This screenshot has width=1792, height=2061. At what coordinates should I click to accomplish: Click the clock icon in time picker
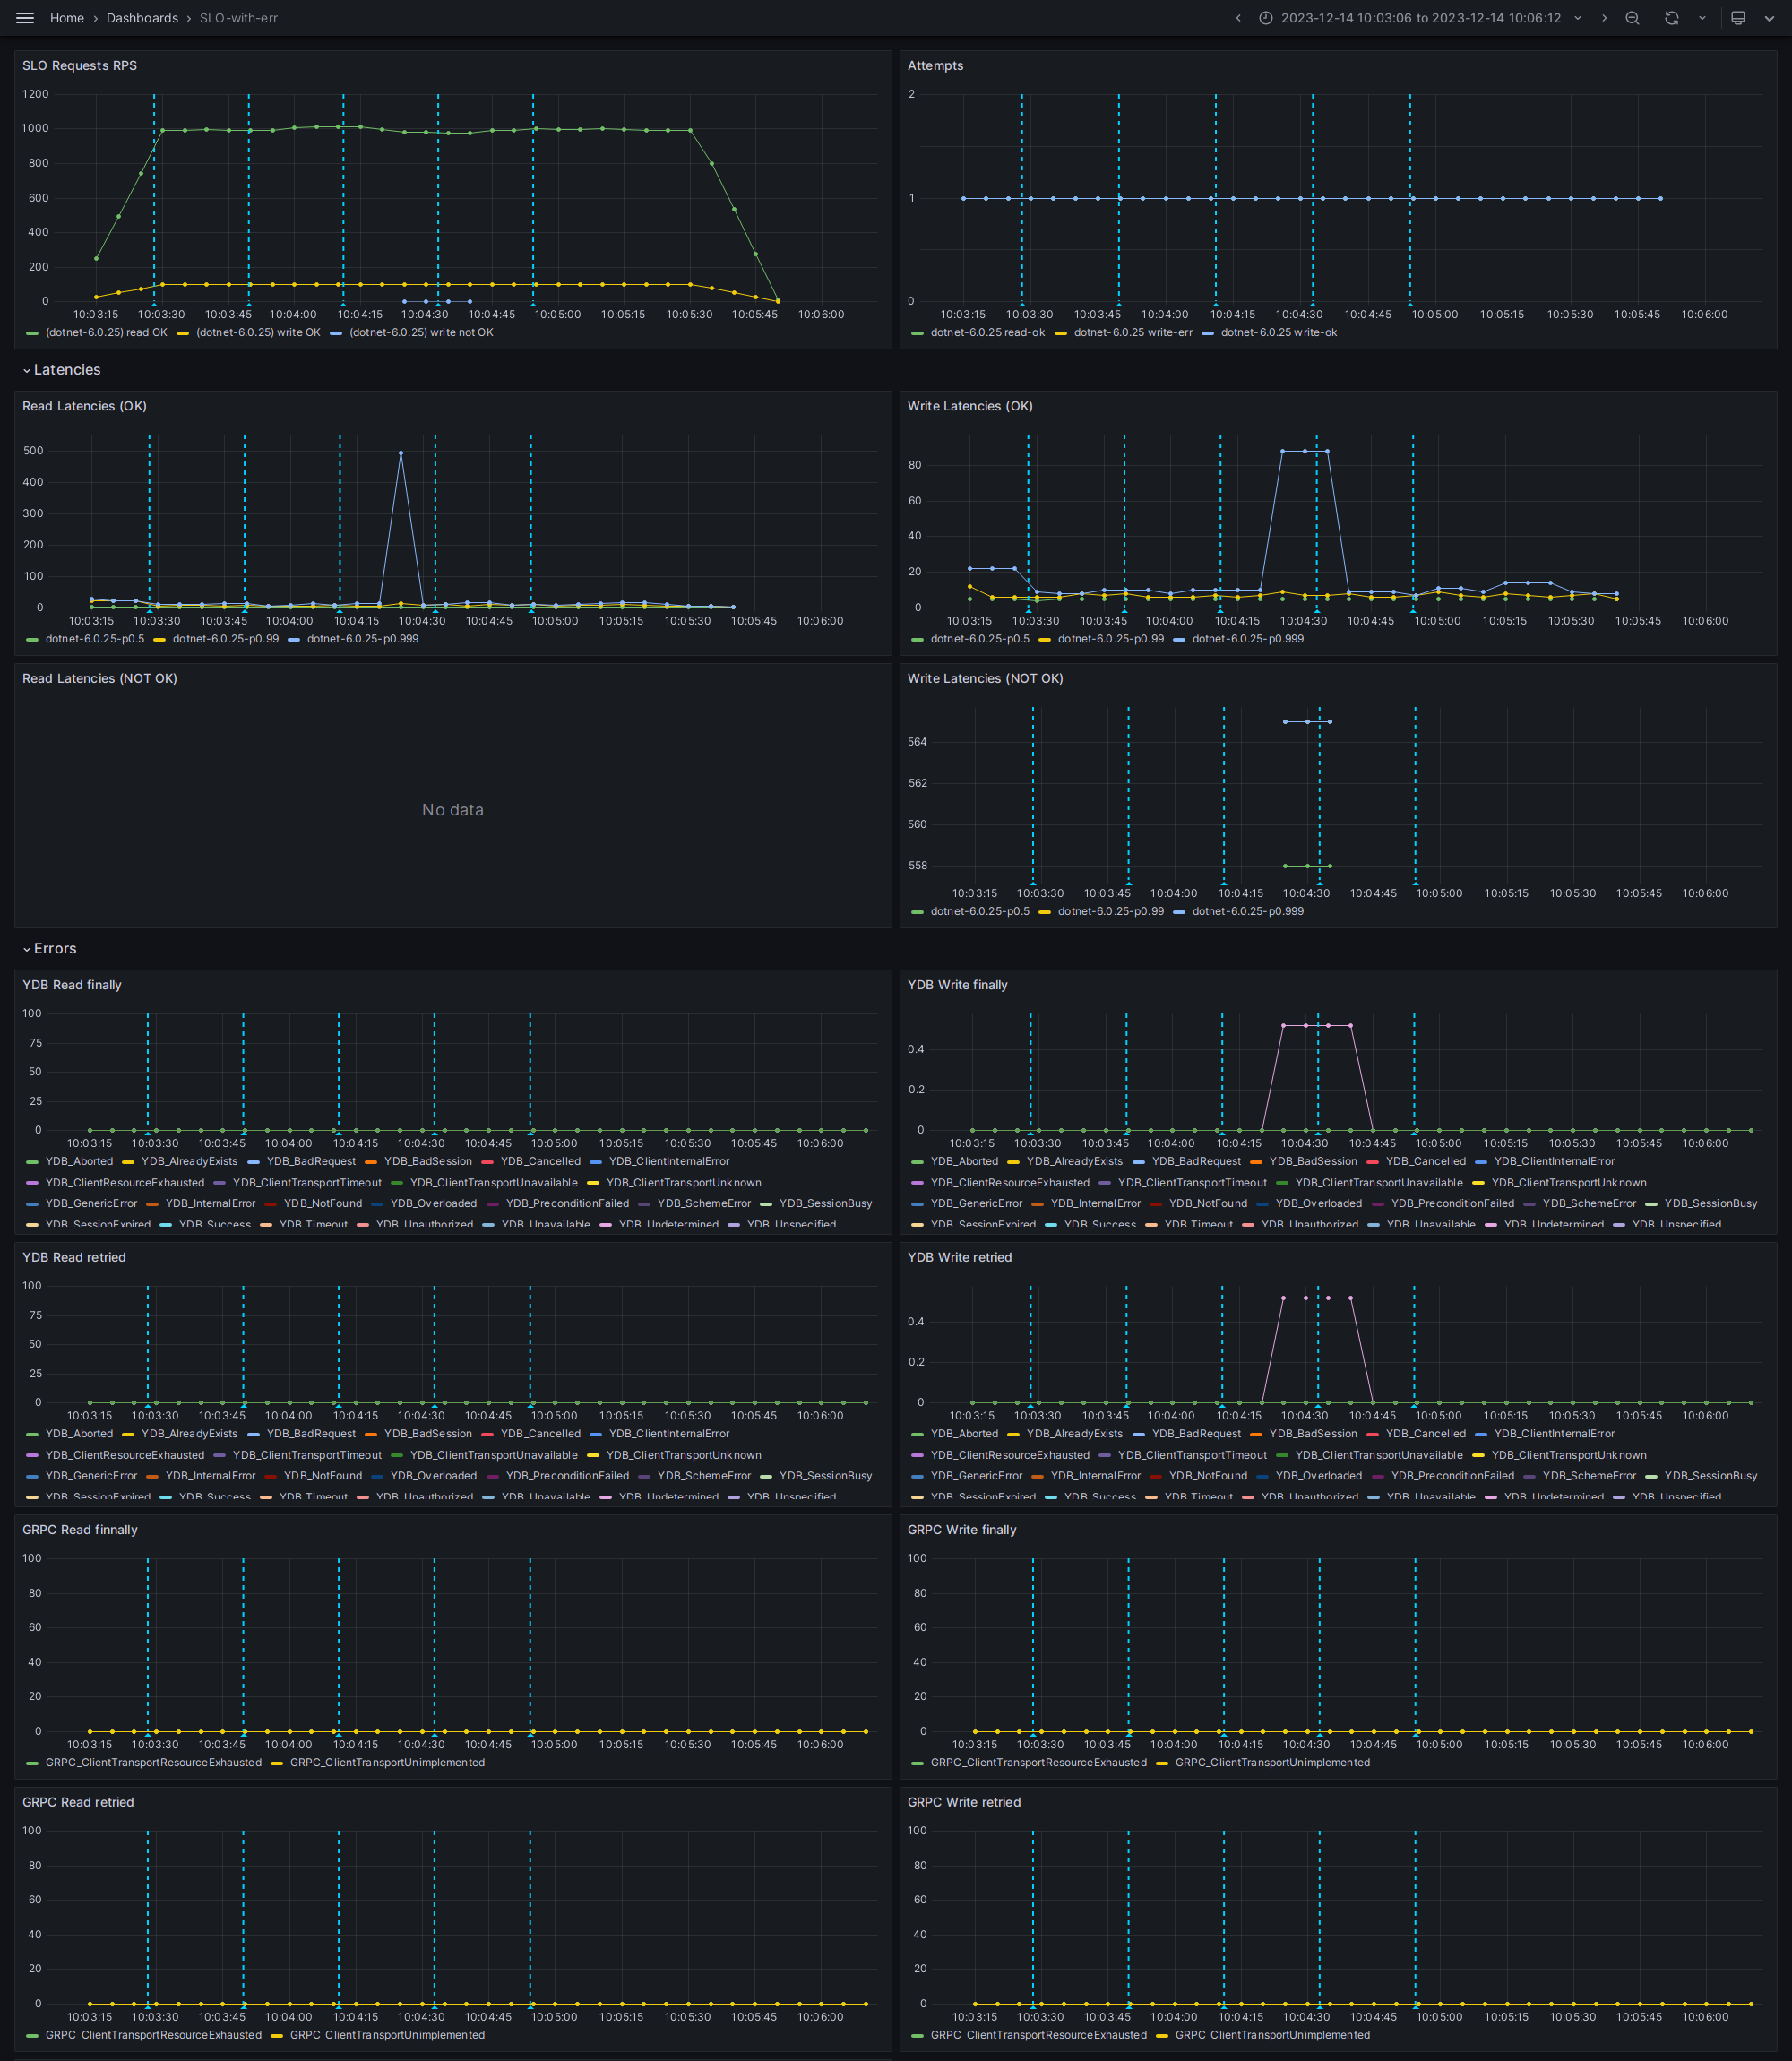(1265, 18)
